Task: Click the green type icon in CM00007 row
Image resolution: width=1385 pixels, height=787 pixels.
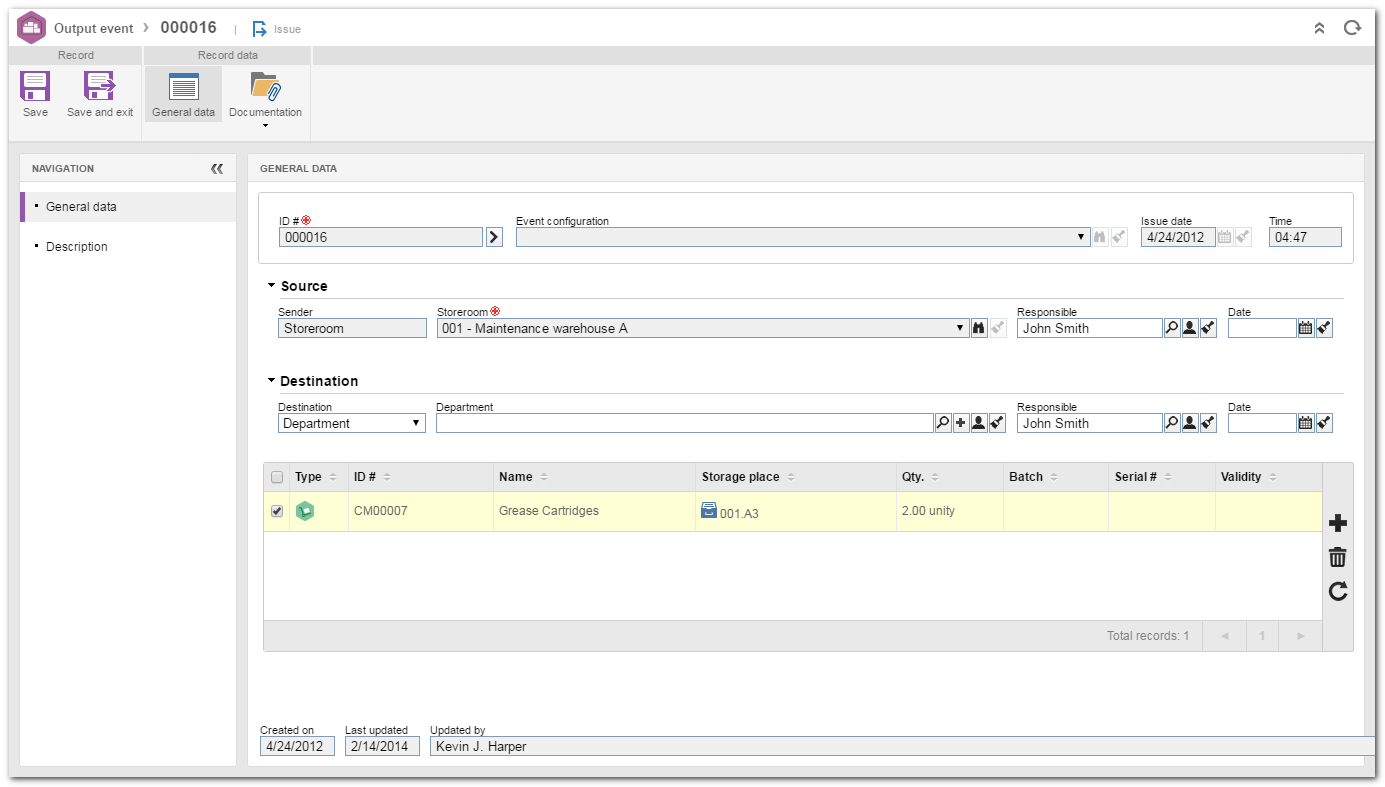Action: pos(305,511)
